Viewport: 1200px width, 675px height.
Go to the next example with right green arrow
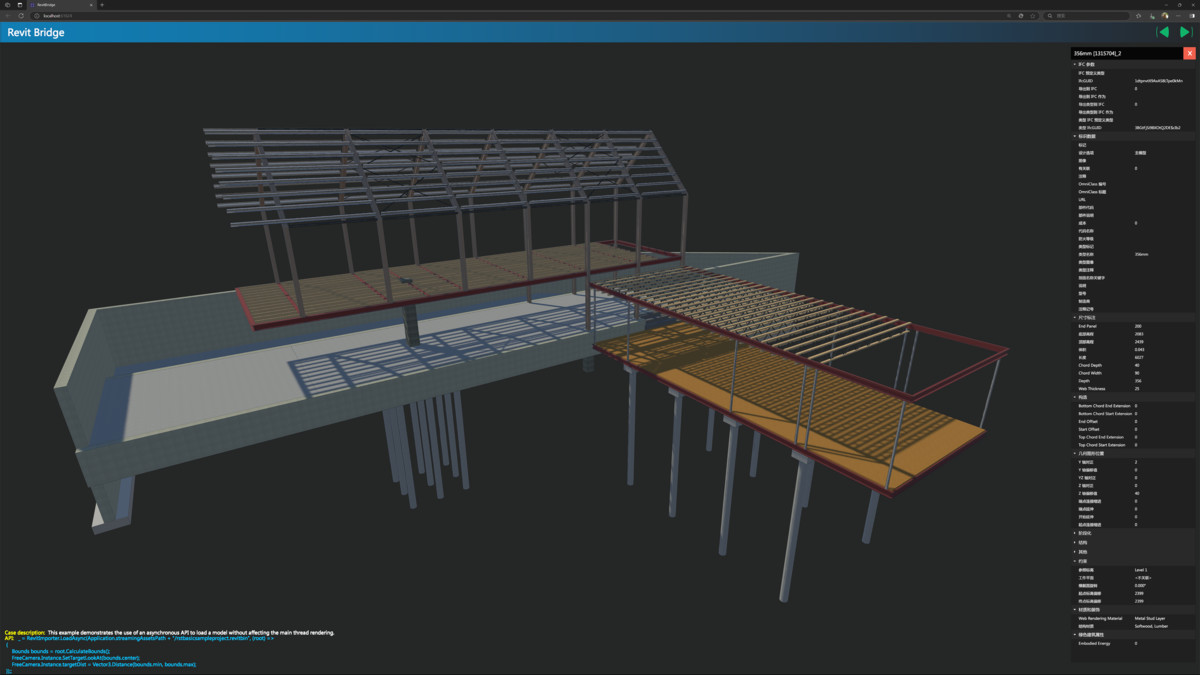point(1185,32)
